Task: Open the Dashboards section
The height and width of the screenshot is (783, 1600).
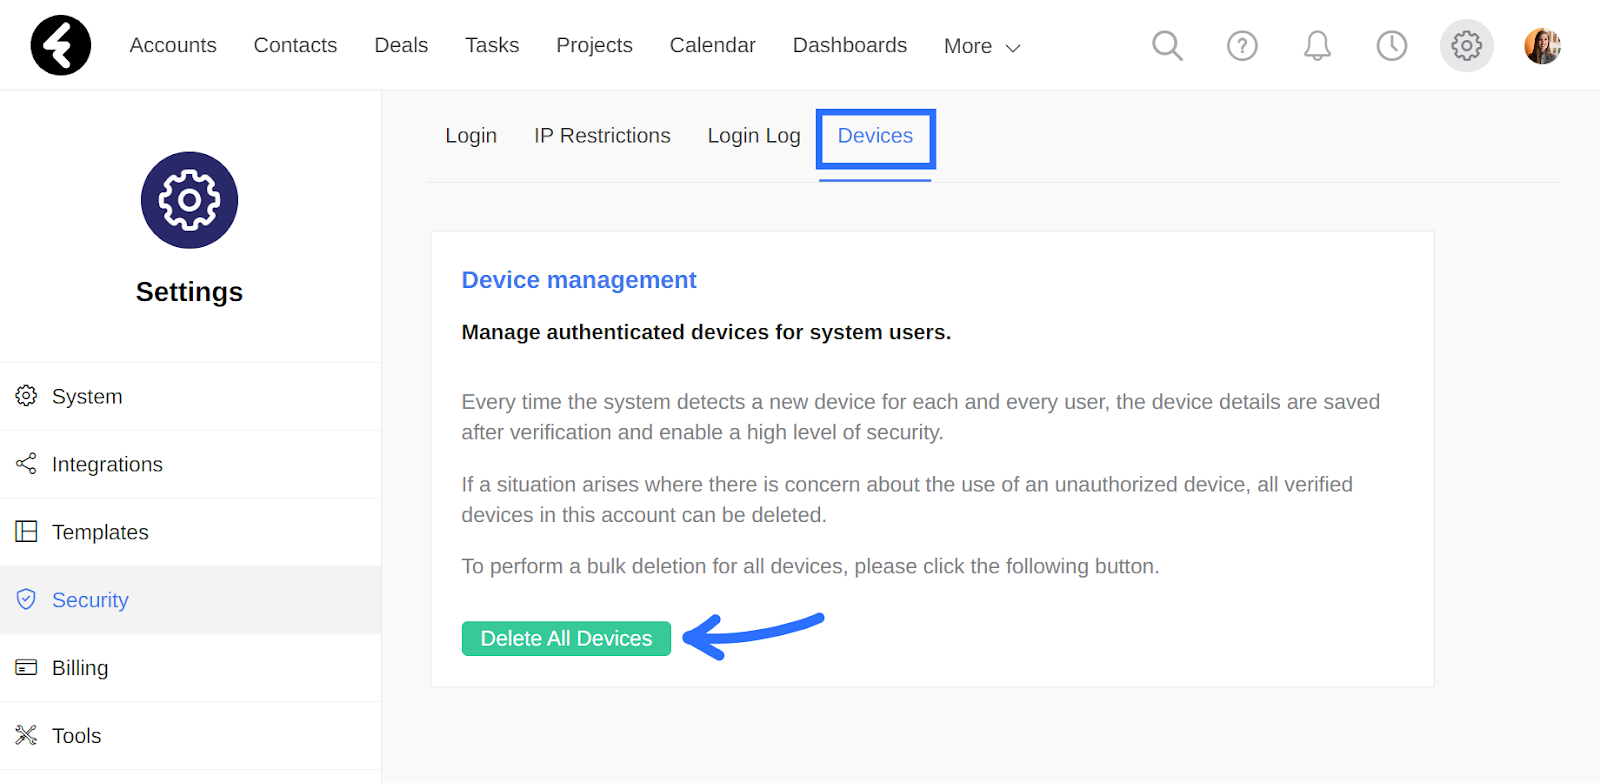Action: tap(850, 45)
